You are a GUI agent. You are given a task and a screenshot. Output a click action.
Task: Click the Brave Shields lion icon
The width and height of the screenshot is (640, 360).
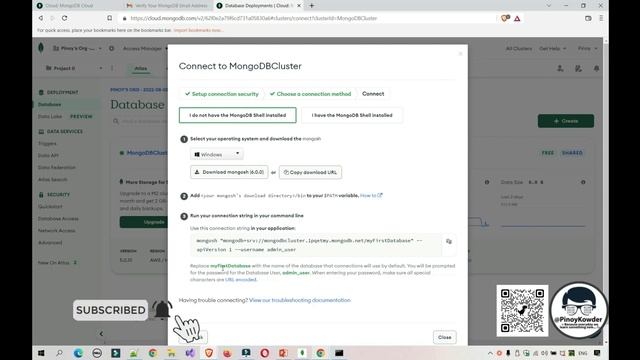[x=505, y=18]
